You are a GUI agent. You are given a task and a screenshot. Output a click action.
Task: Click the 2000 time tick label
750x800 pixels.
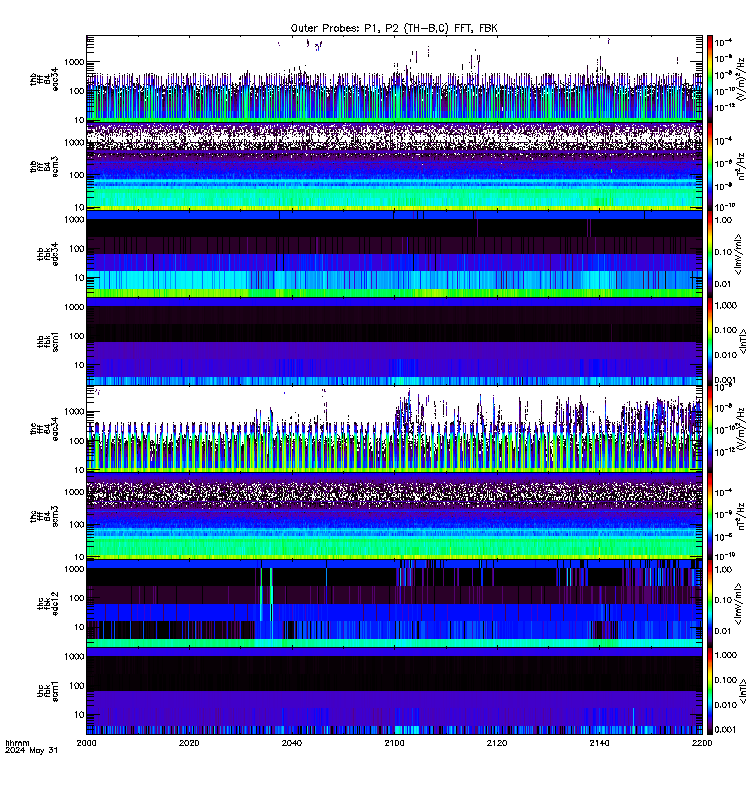tap(86, 743)
